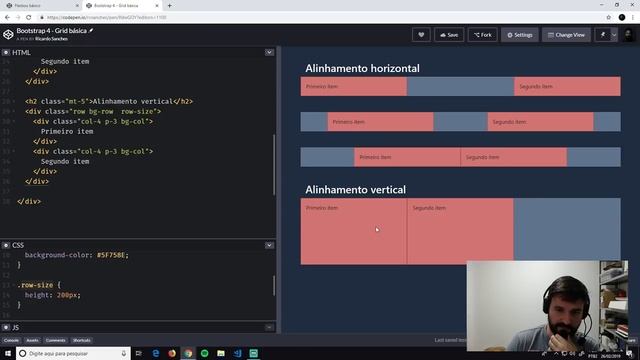Activate the taskbar search microphone
Image resolution: width=640 pixels, height=360 pixels.
pos(124,353)
